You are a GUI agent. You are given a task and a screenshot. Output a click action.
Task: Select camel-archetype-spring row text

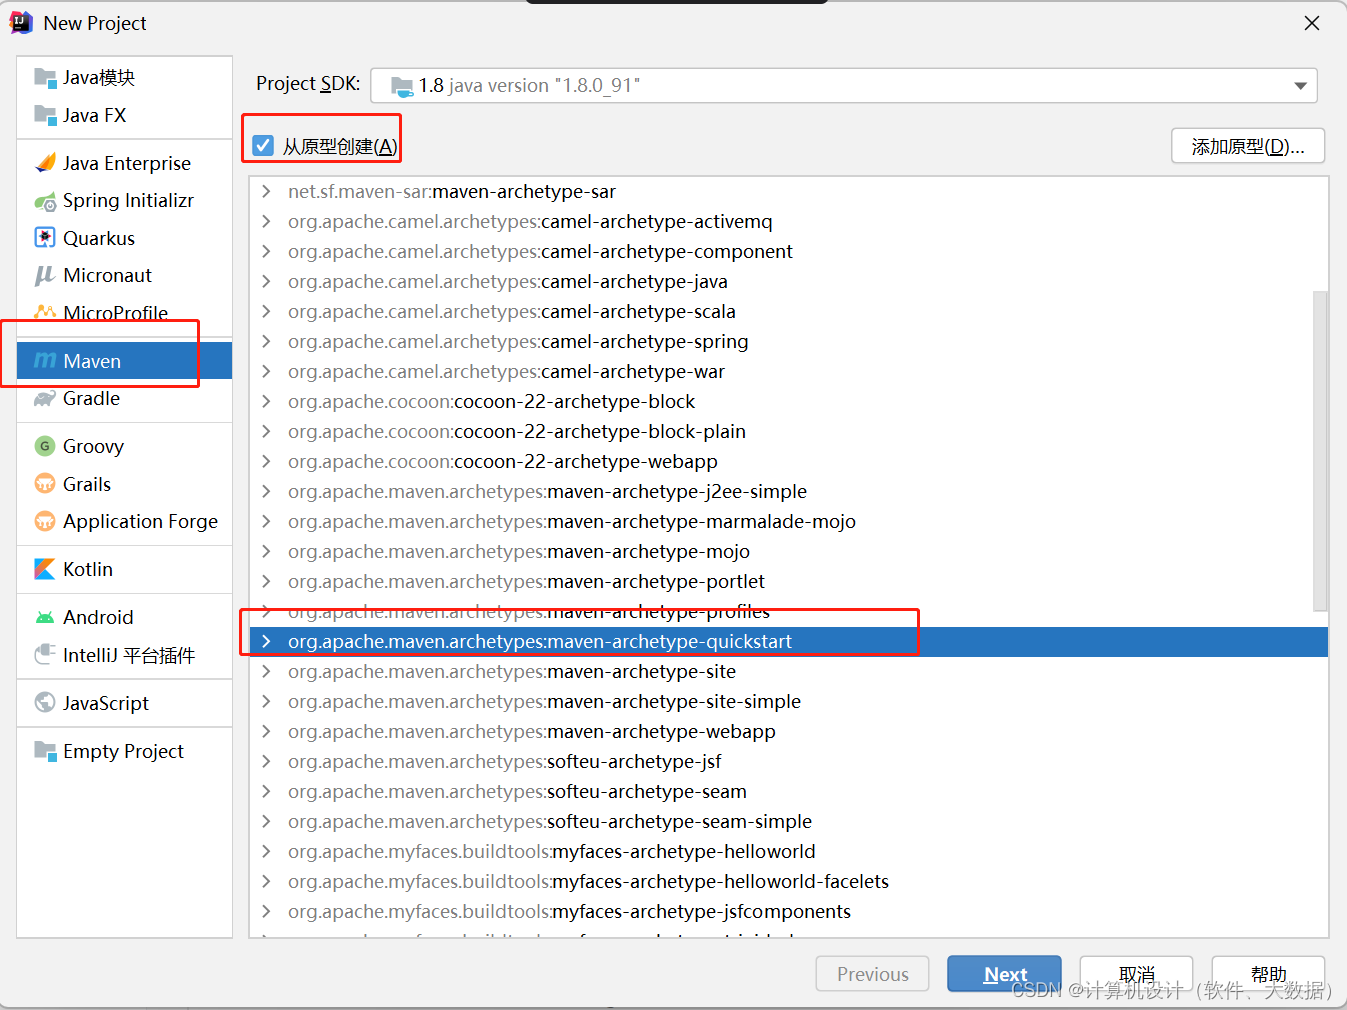pyautogui.click(x=518, y=341)
